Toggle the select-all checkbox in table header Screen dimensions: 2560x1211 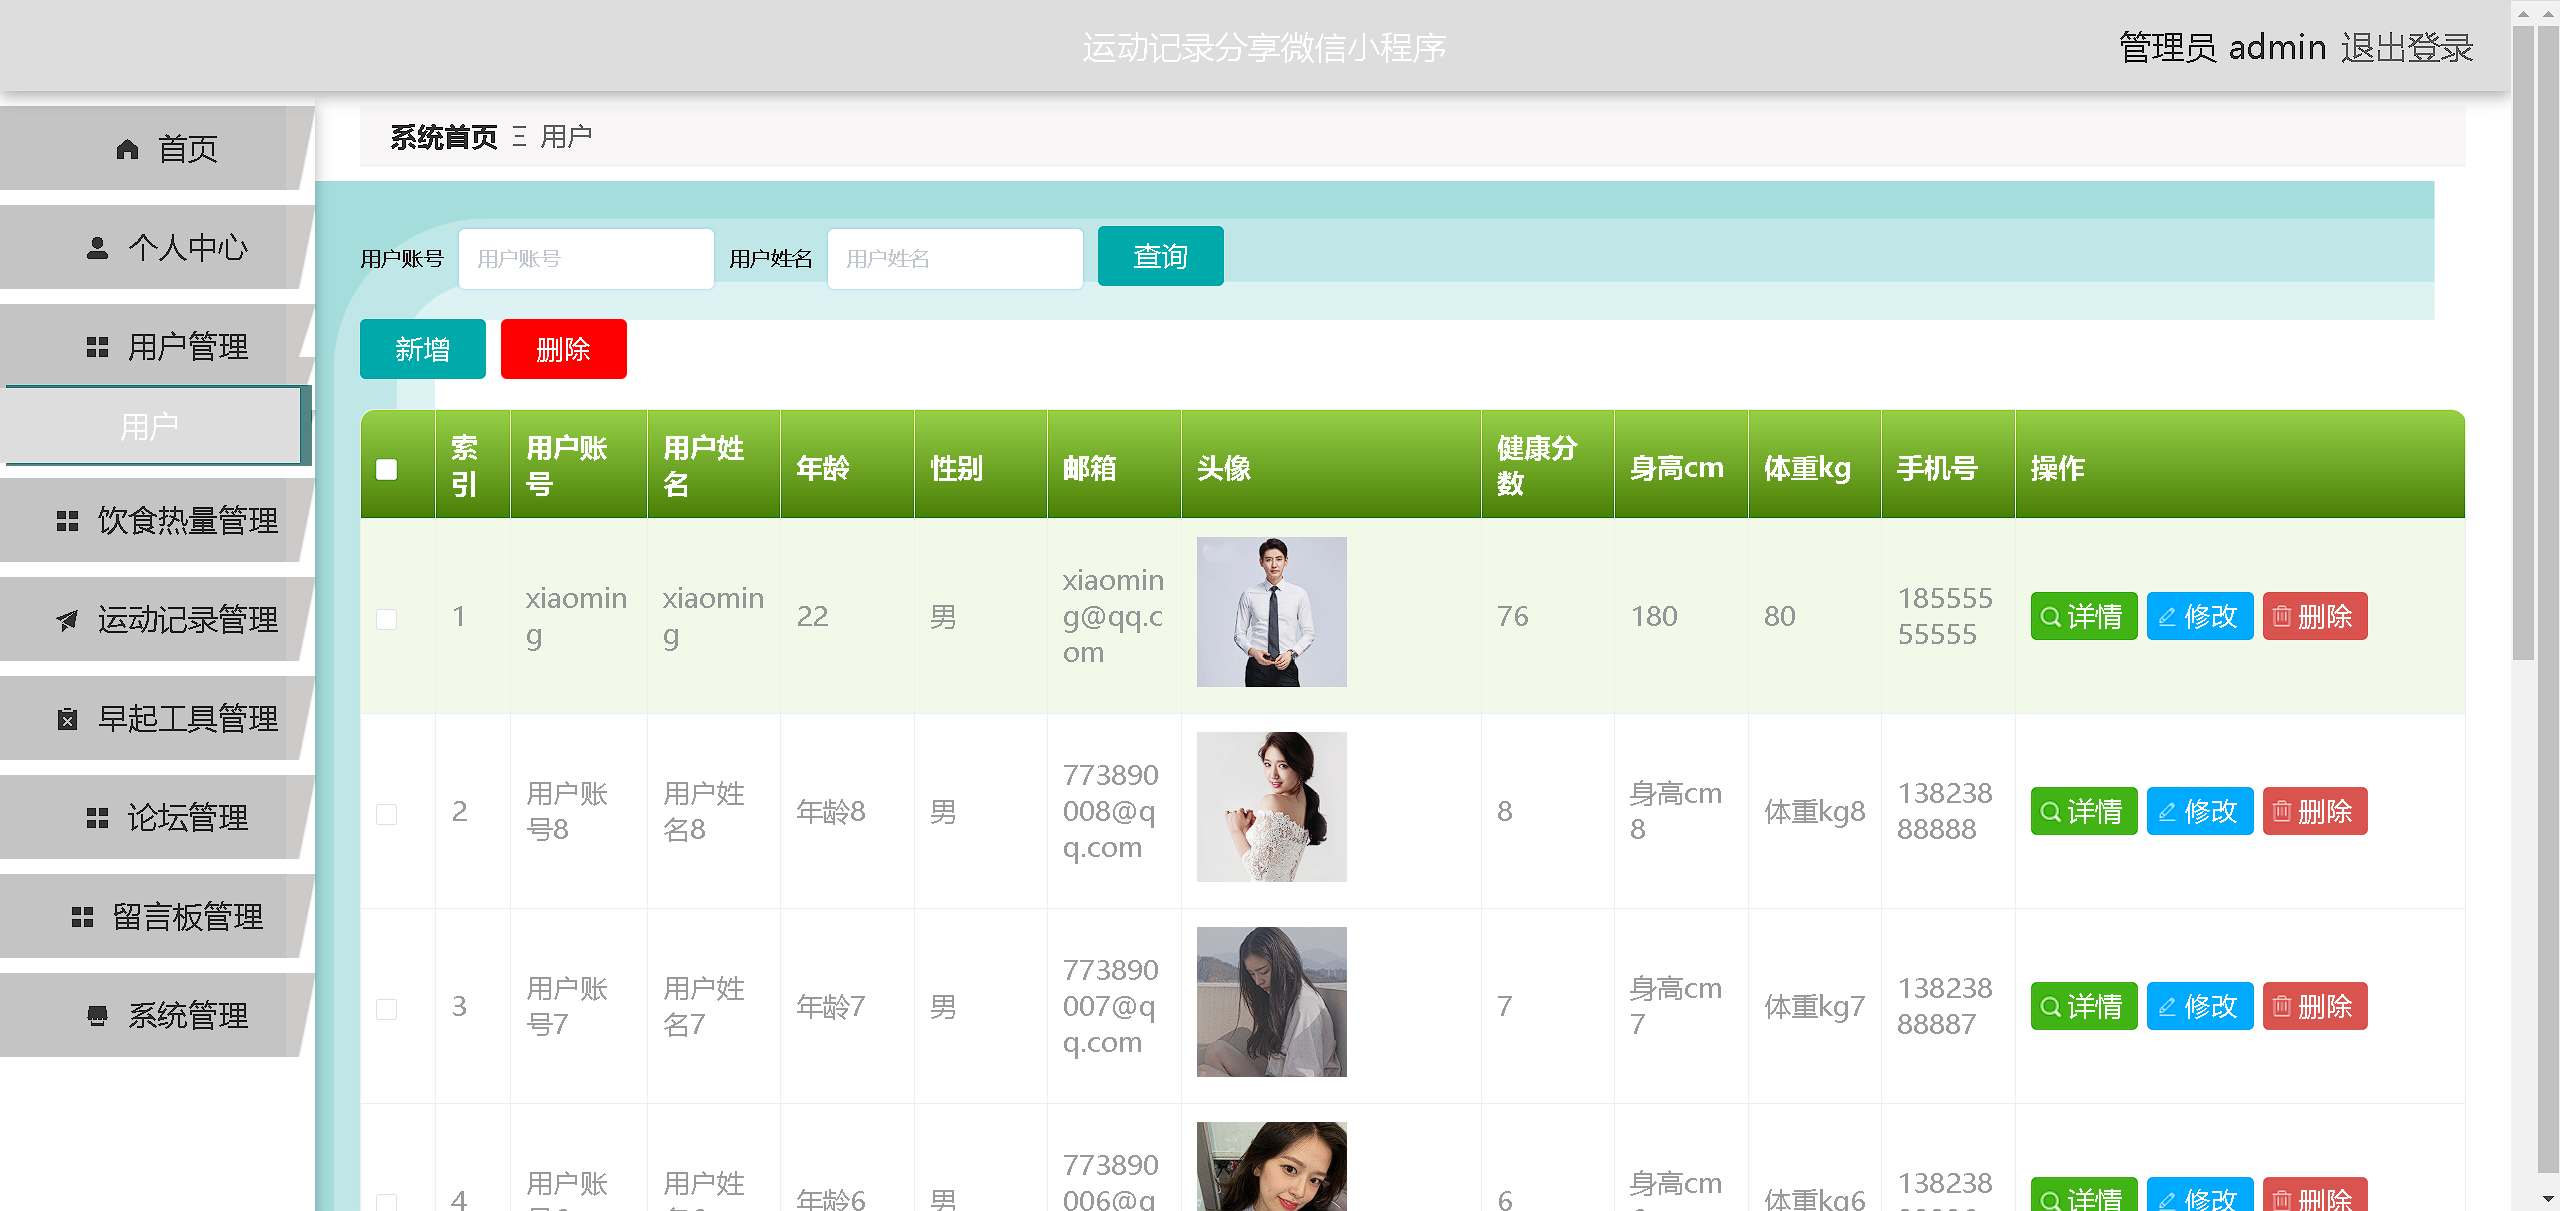387,469
